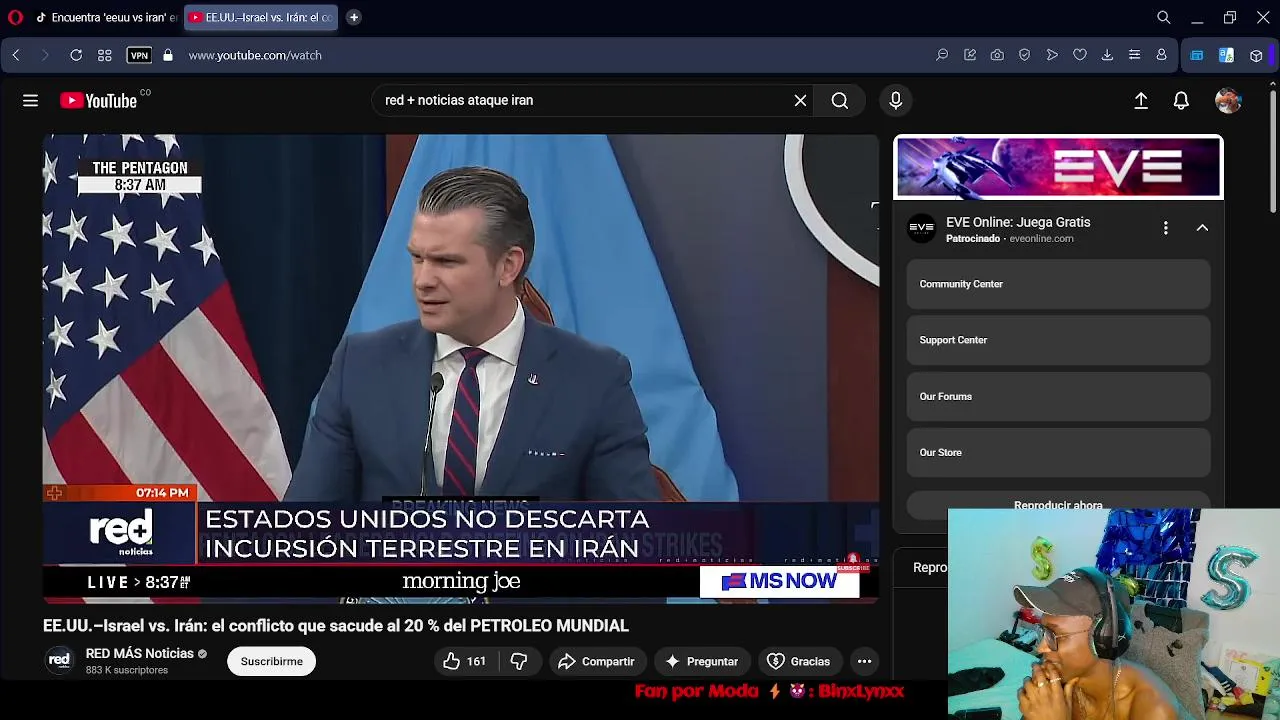Switch to the TikTok 'Encuentra eeuu vs iran' tab
Image resolution: width=1280 pixels, height=720 pixels.
(x=106, y=17)
